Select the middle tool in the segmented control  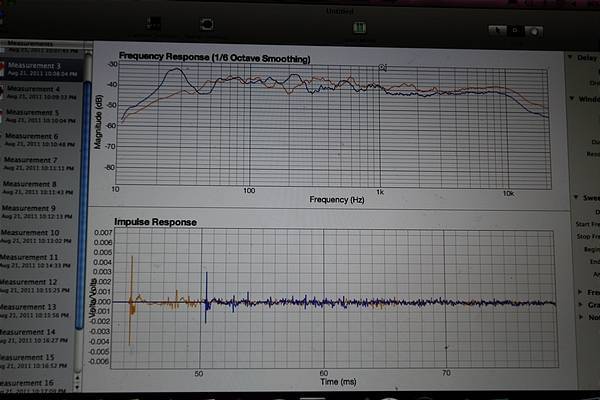515,31
